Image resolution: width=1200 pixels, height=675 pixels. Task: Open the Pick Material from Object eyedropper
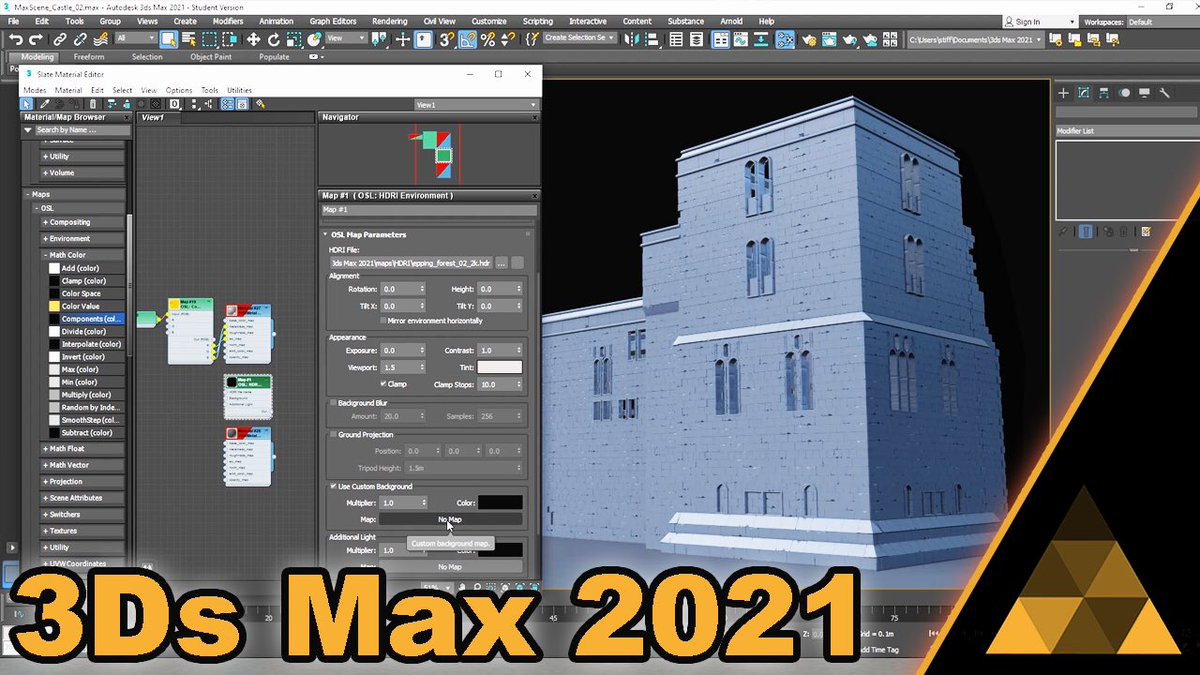45,103
